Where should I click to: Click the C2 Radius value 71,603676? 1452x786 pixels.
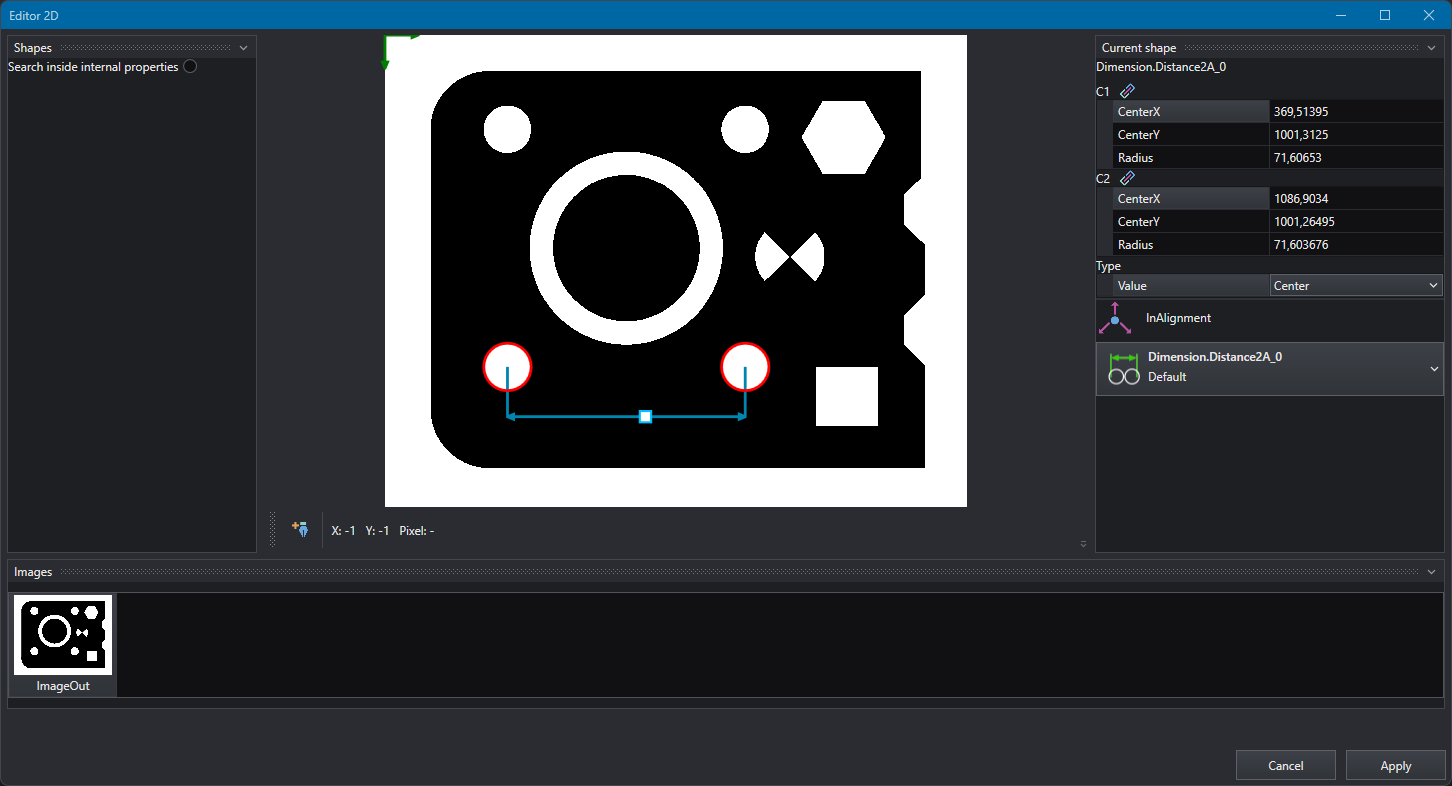pos(1356,245)
